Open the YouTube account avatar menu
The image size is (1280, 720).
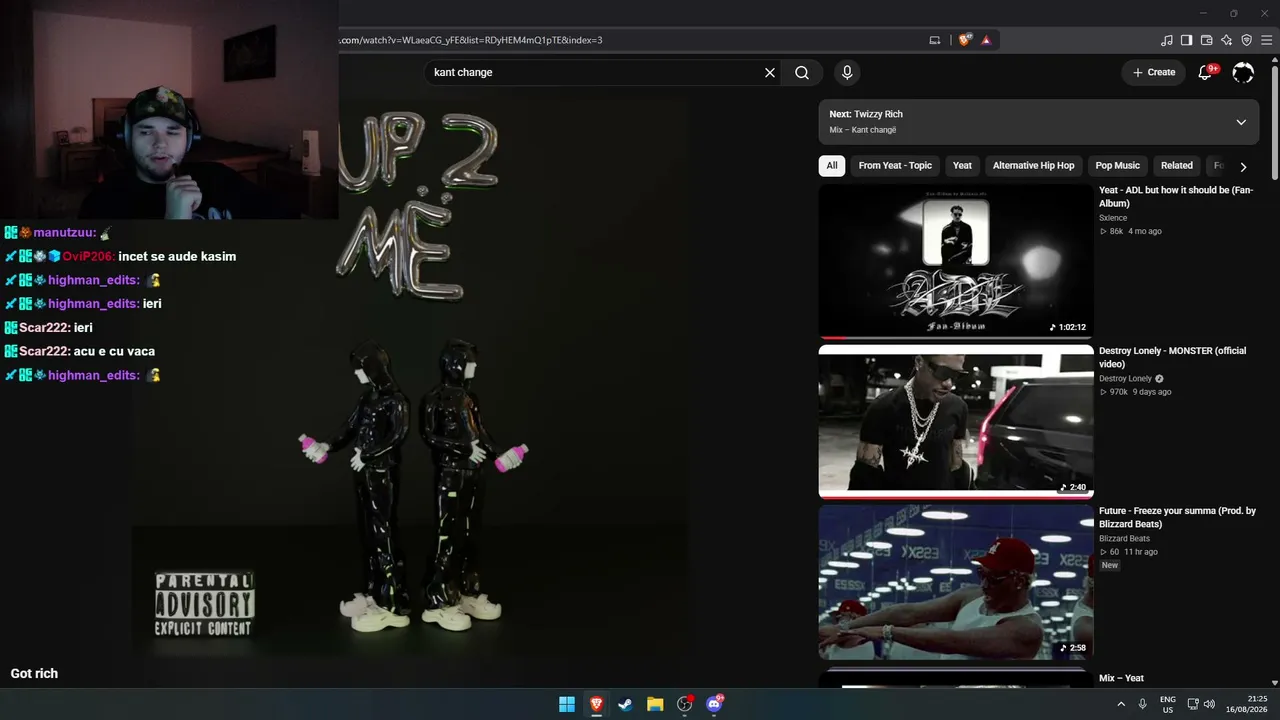click(1243, 72)
